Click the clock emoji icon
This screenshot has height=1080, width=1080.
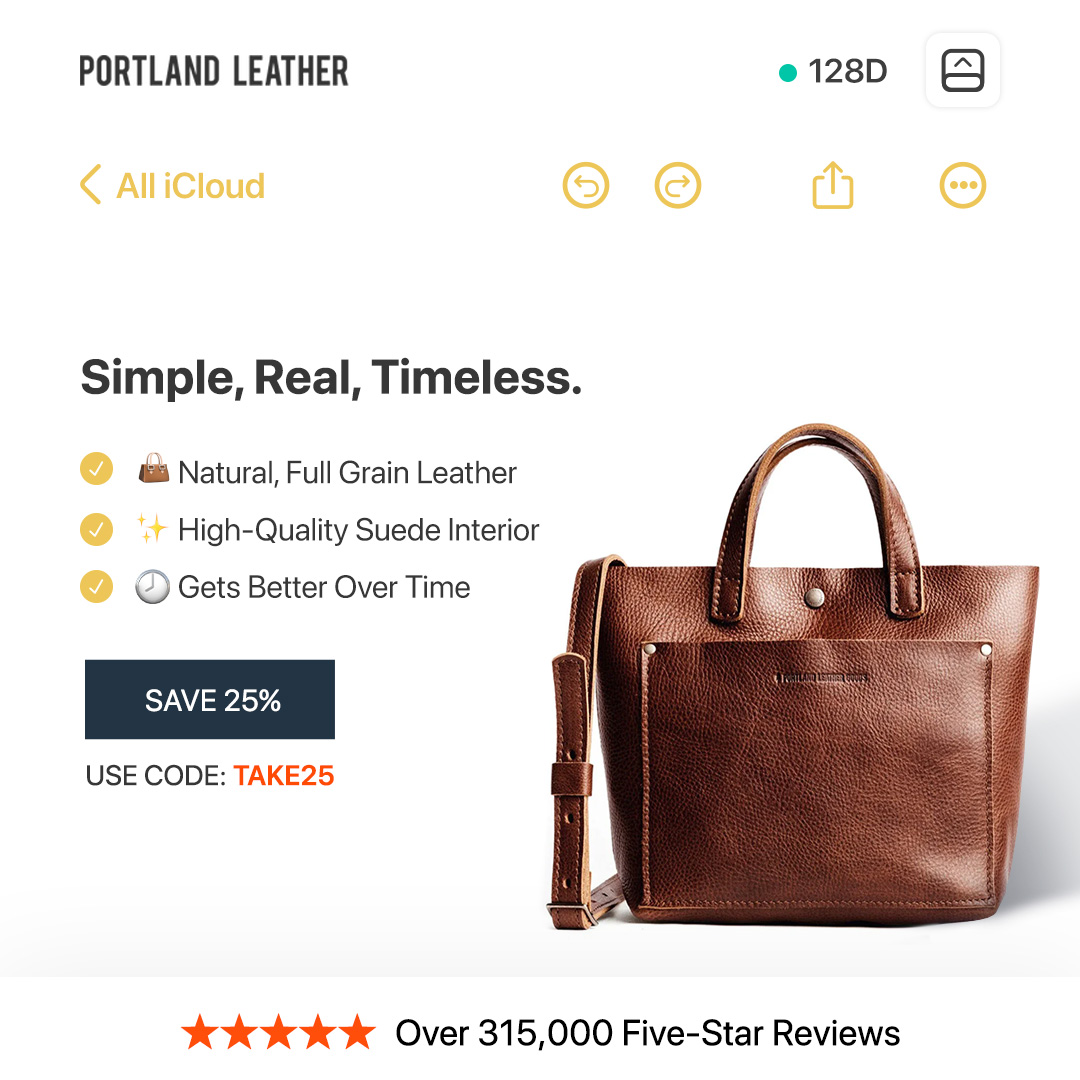pos(152,587)
